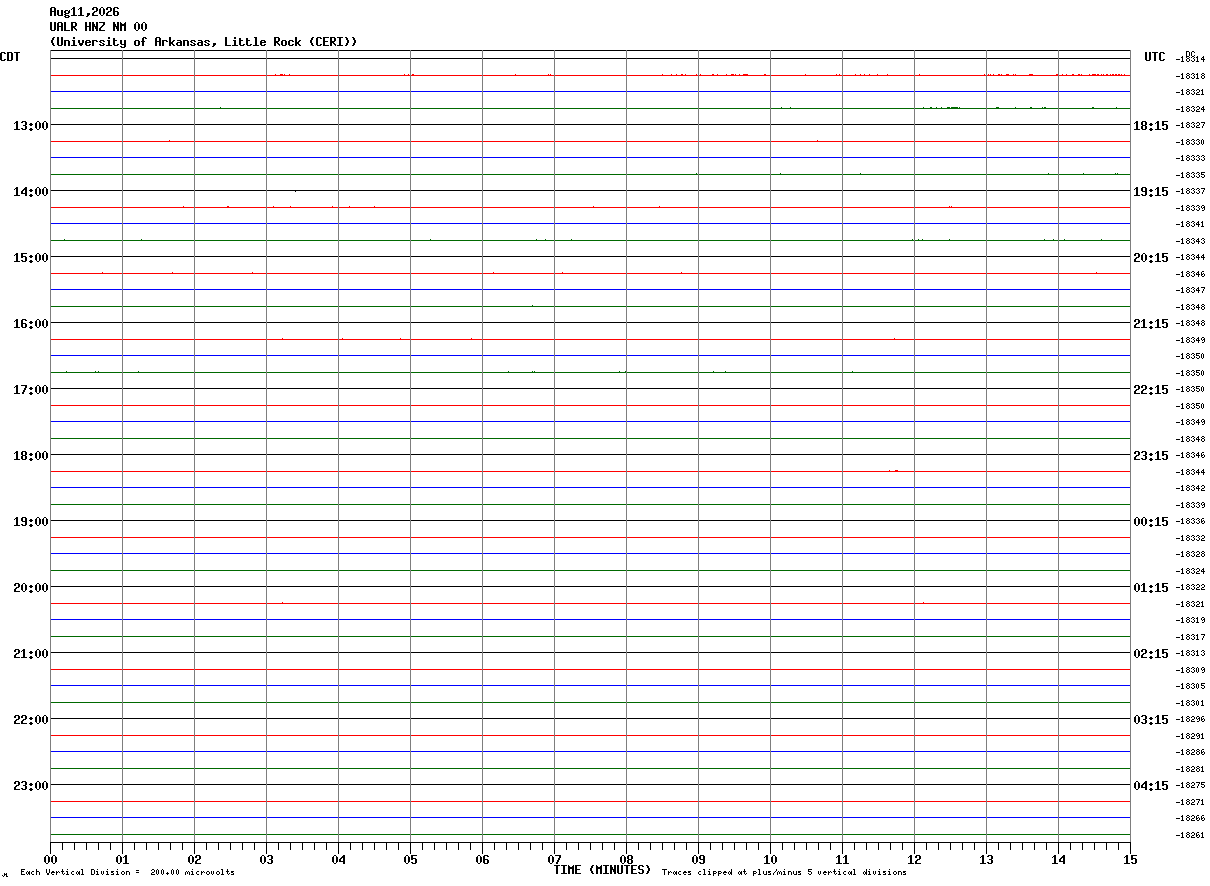Viewport: 1210px width, 886px height.
Task: Select the 19:00 CDT time marker
Action: coord(31,521)
